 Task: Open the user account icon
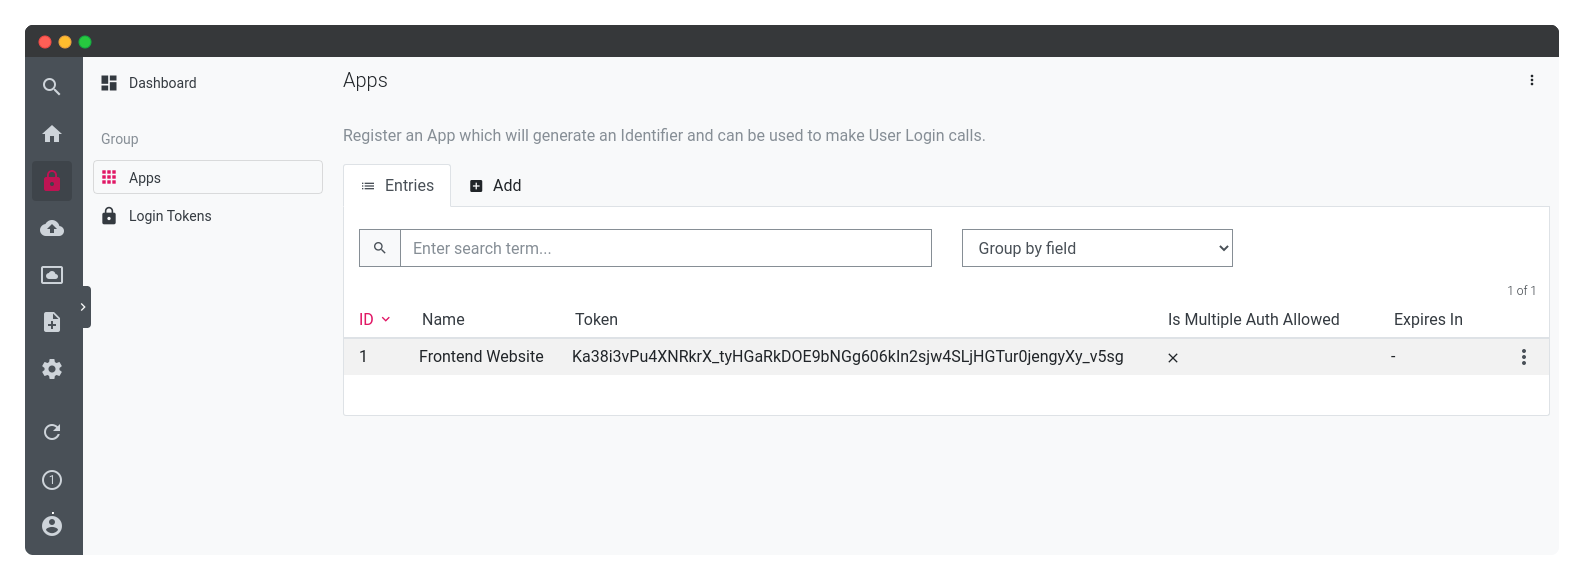(x=52, y=524)
